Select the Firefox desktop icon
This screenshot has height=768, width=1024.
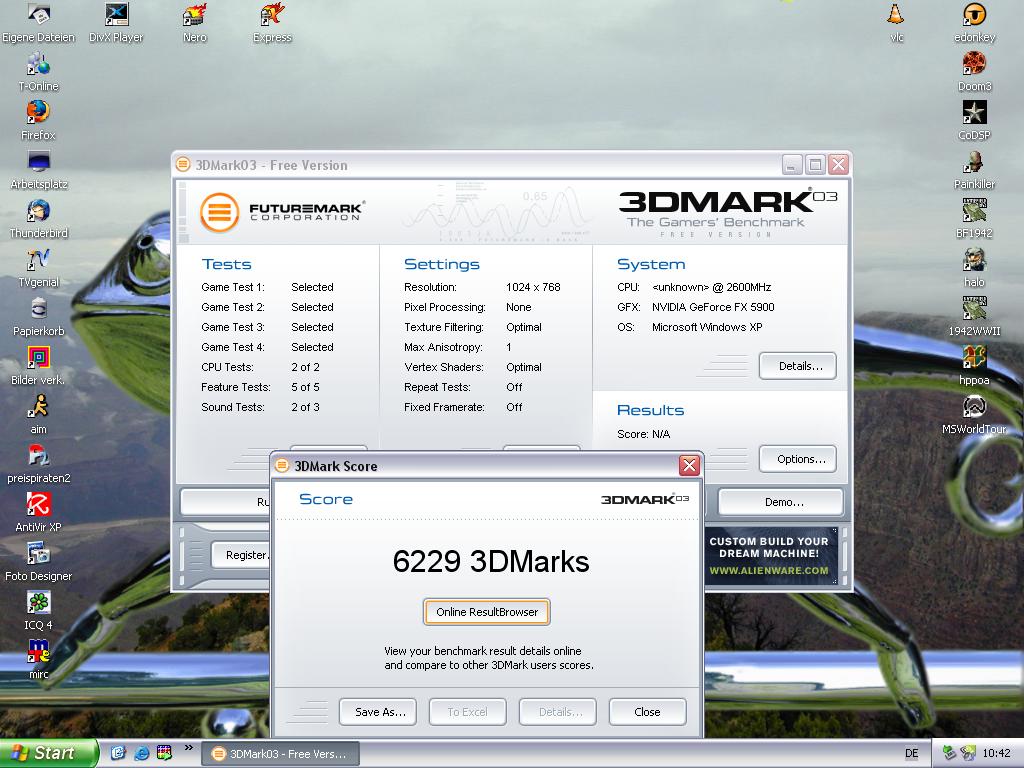[x=39, y=121]
